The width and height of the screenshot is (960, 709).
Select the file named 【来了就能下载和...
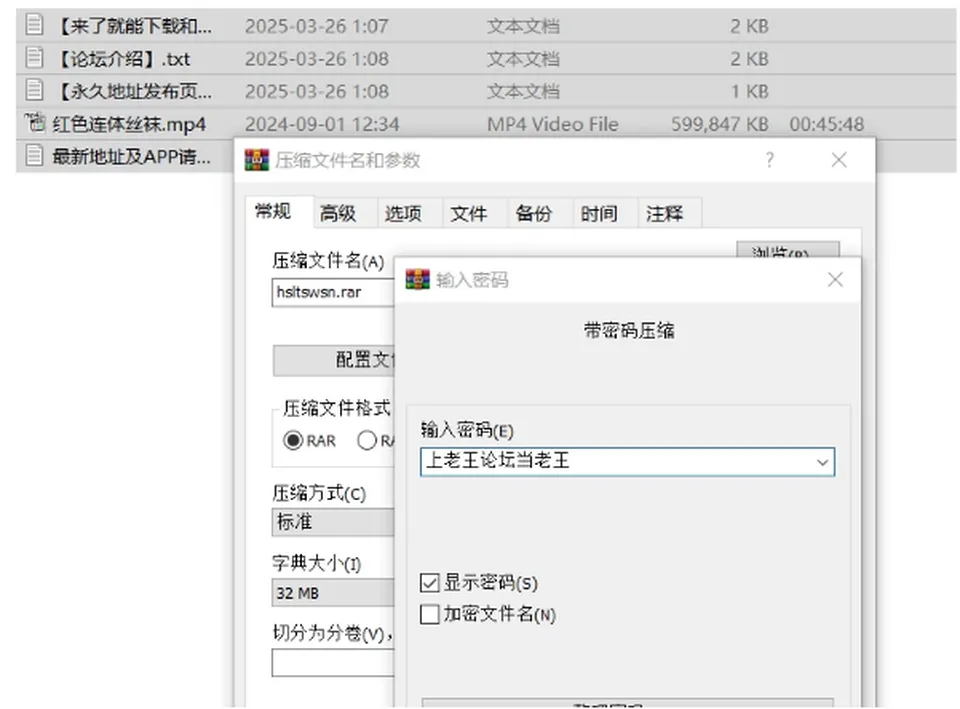coord(134,26)
